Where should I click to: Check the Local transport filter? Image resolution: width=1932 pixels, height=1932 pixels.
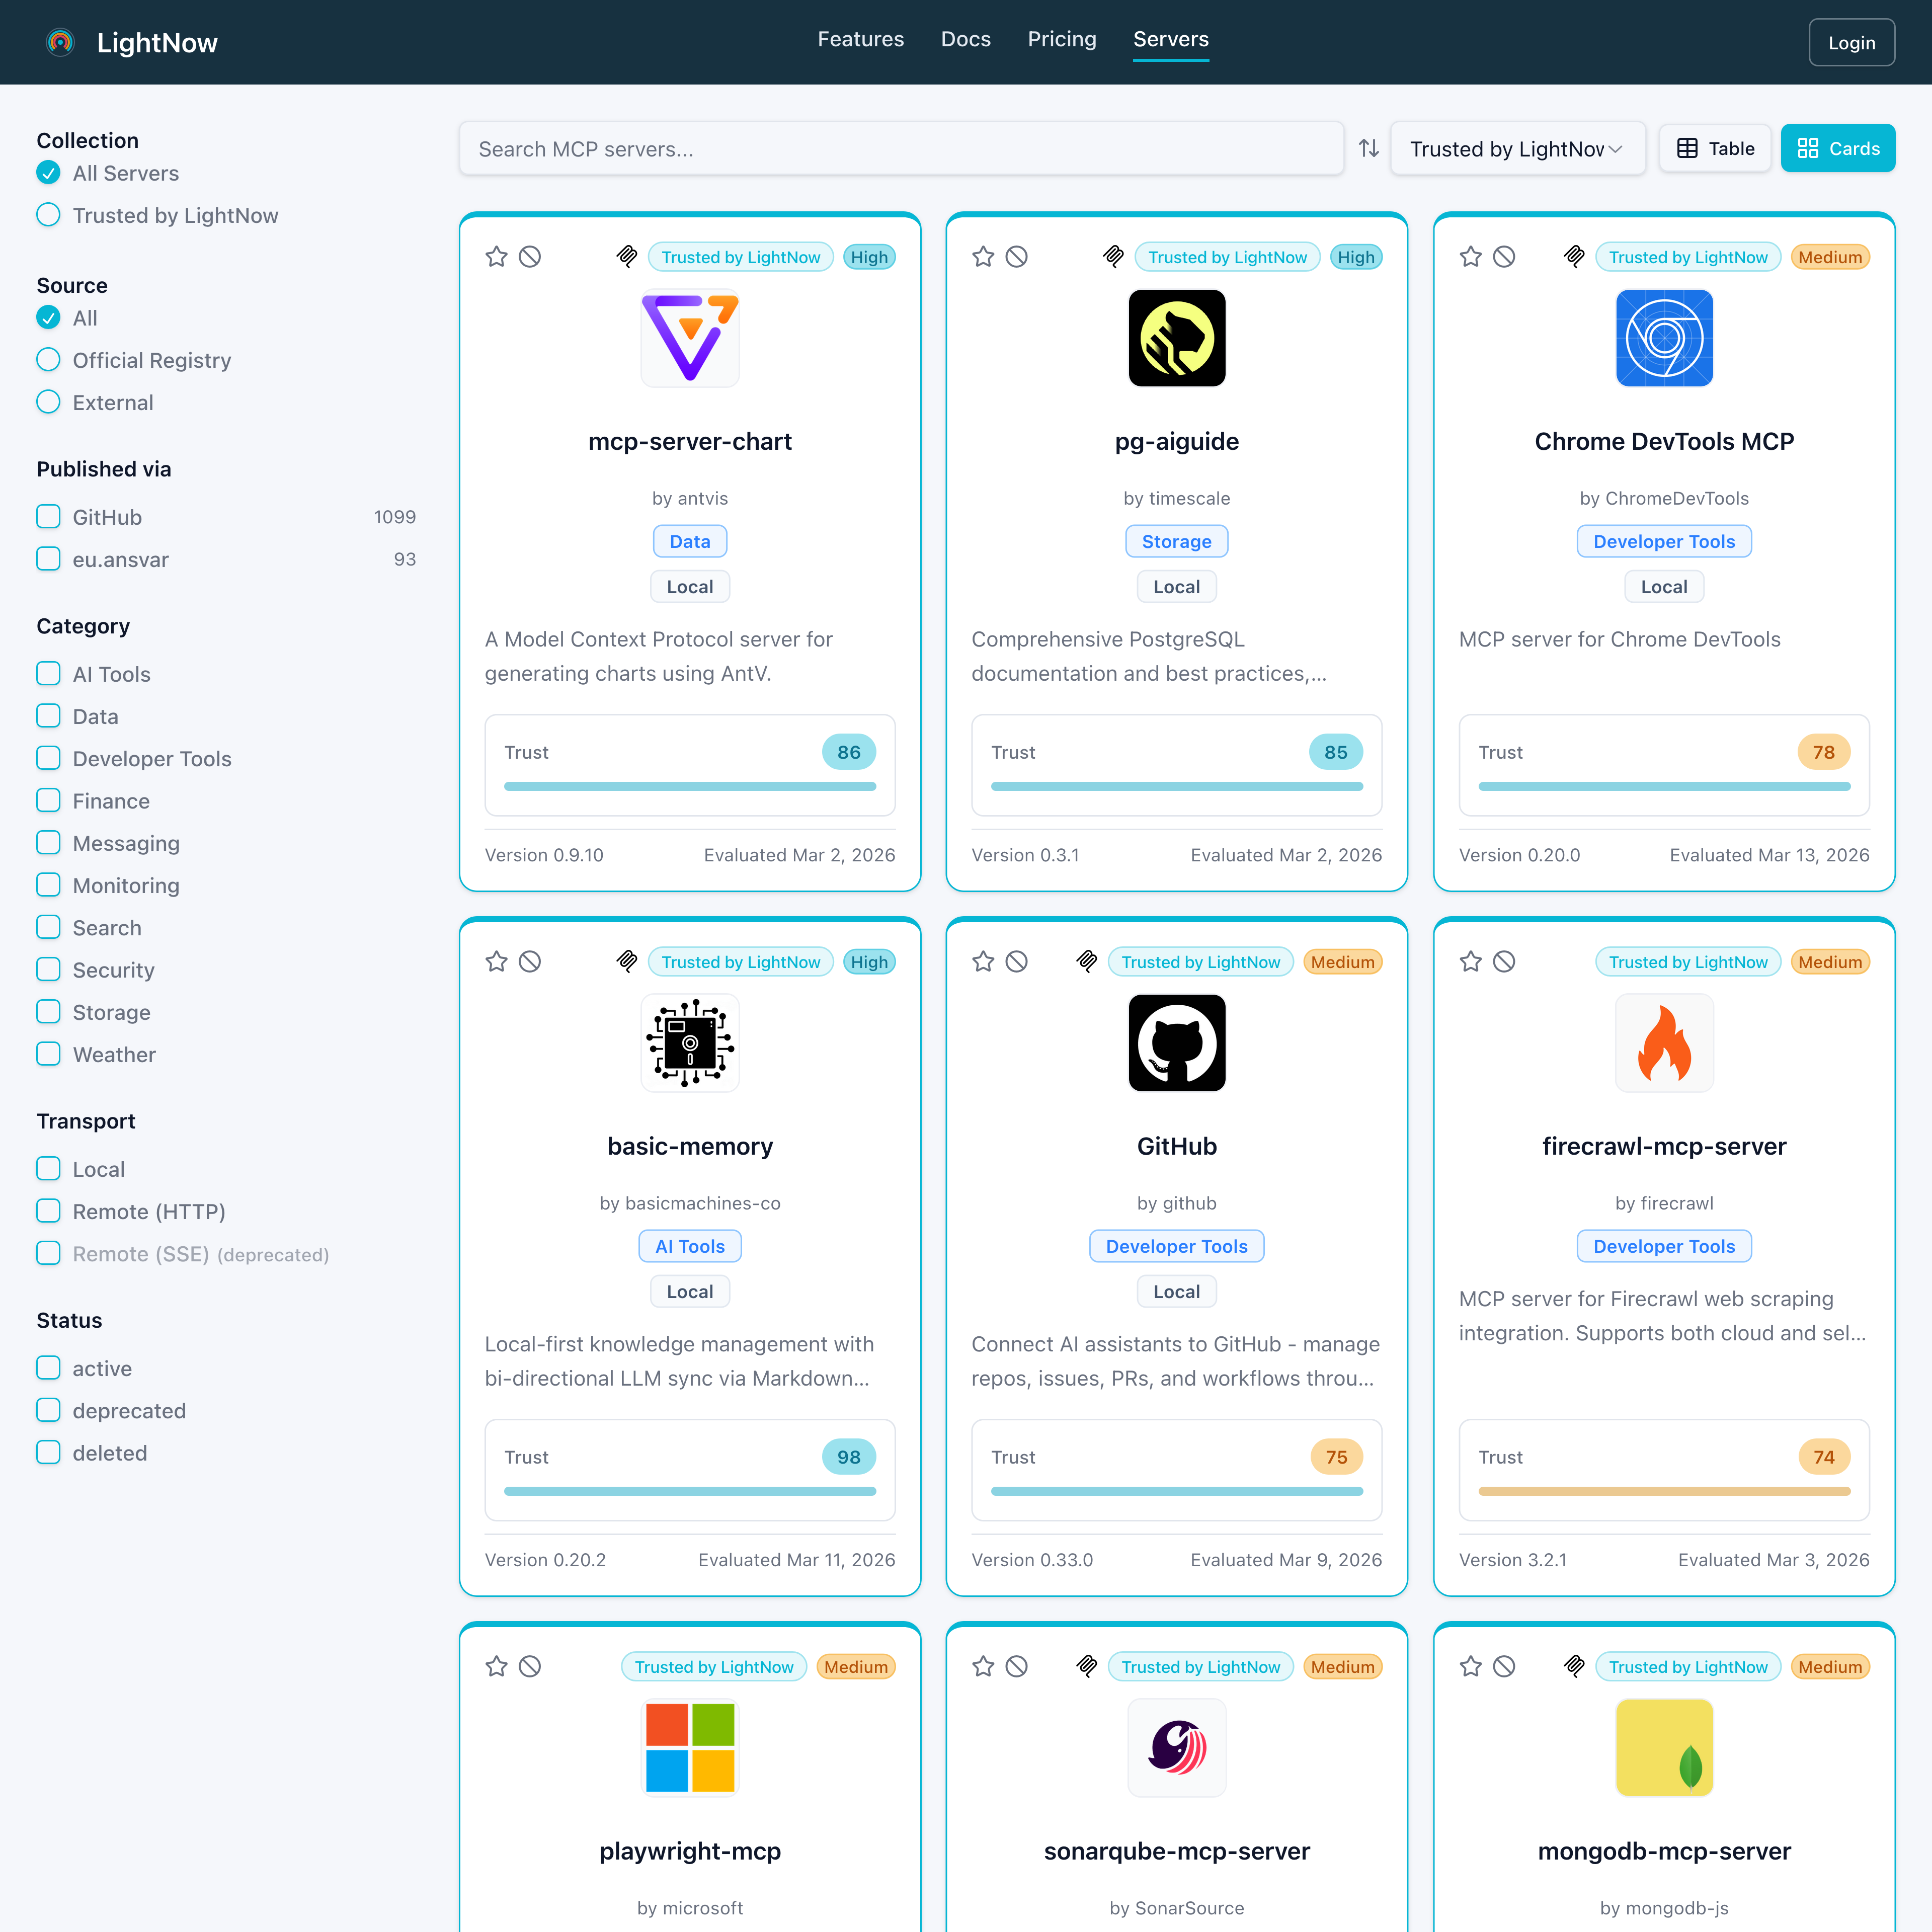[48, 1169]
